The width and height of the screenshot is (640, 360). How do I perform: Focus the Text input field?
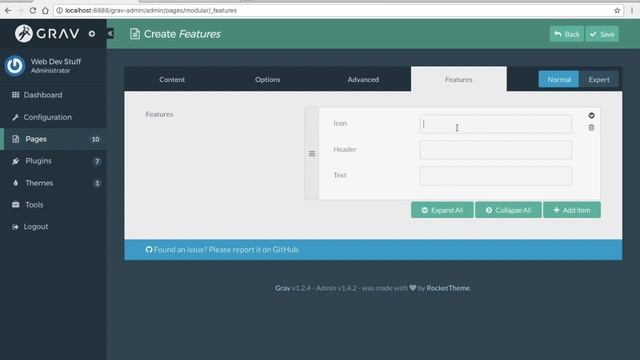(496, 176)
